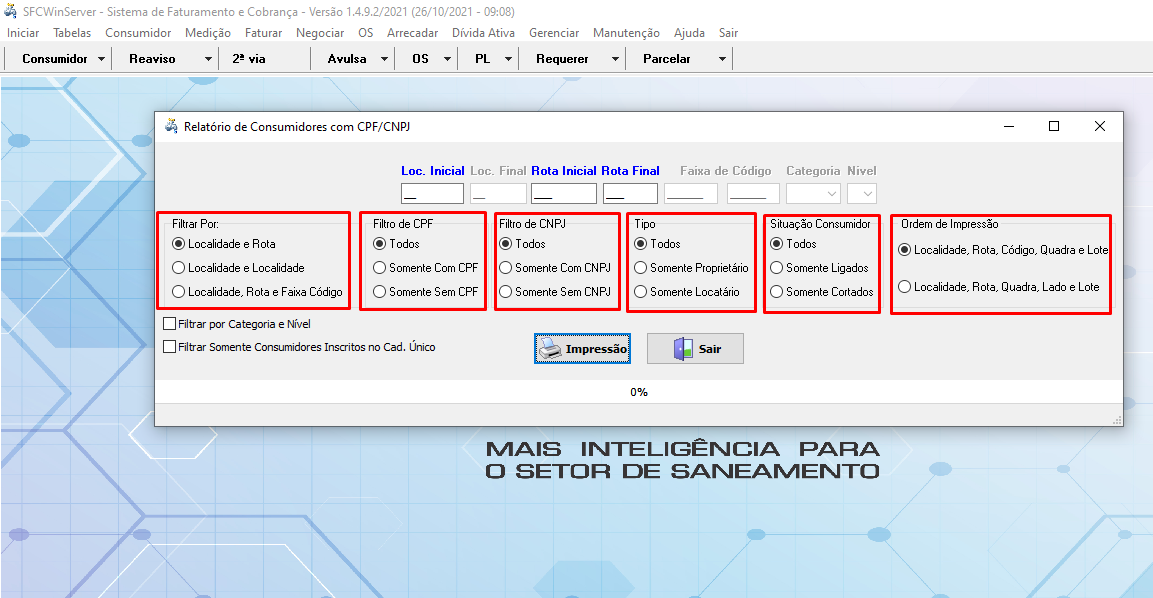This screenshot has height=598, width=1153.
Task: Select the 'Somente Com CPF' radio option
Action: click(380, 268)
